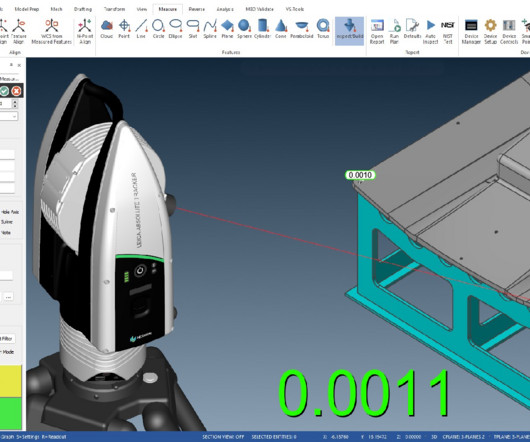This screenshot has height=442, width=530.
Task: Pick the Sphere feature icon
Action: (x=244, y=29)
